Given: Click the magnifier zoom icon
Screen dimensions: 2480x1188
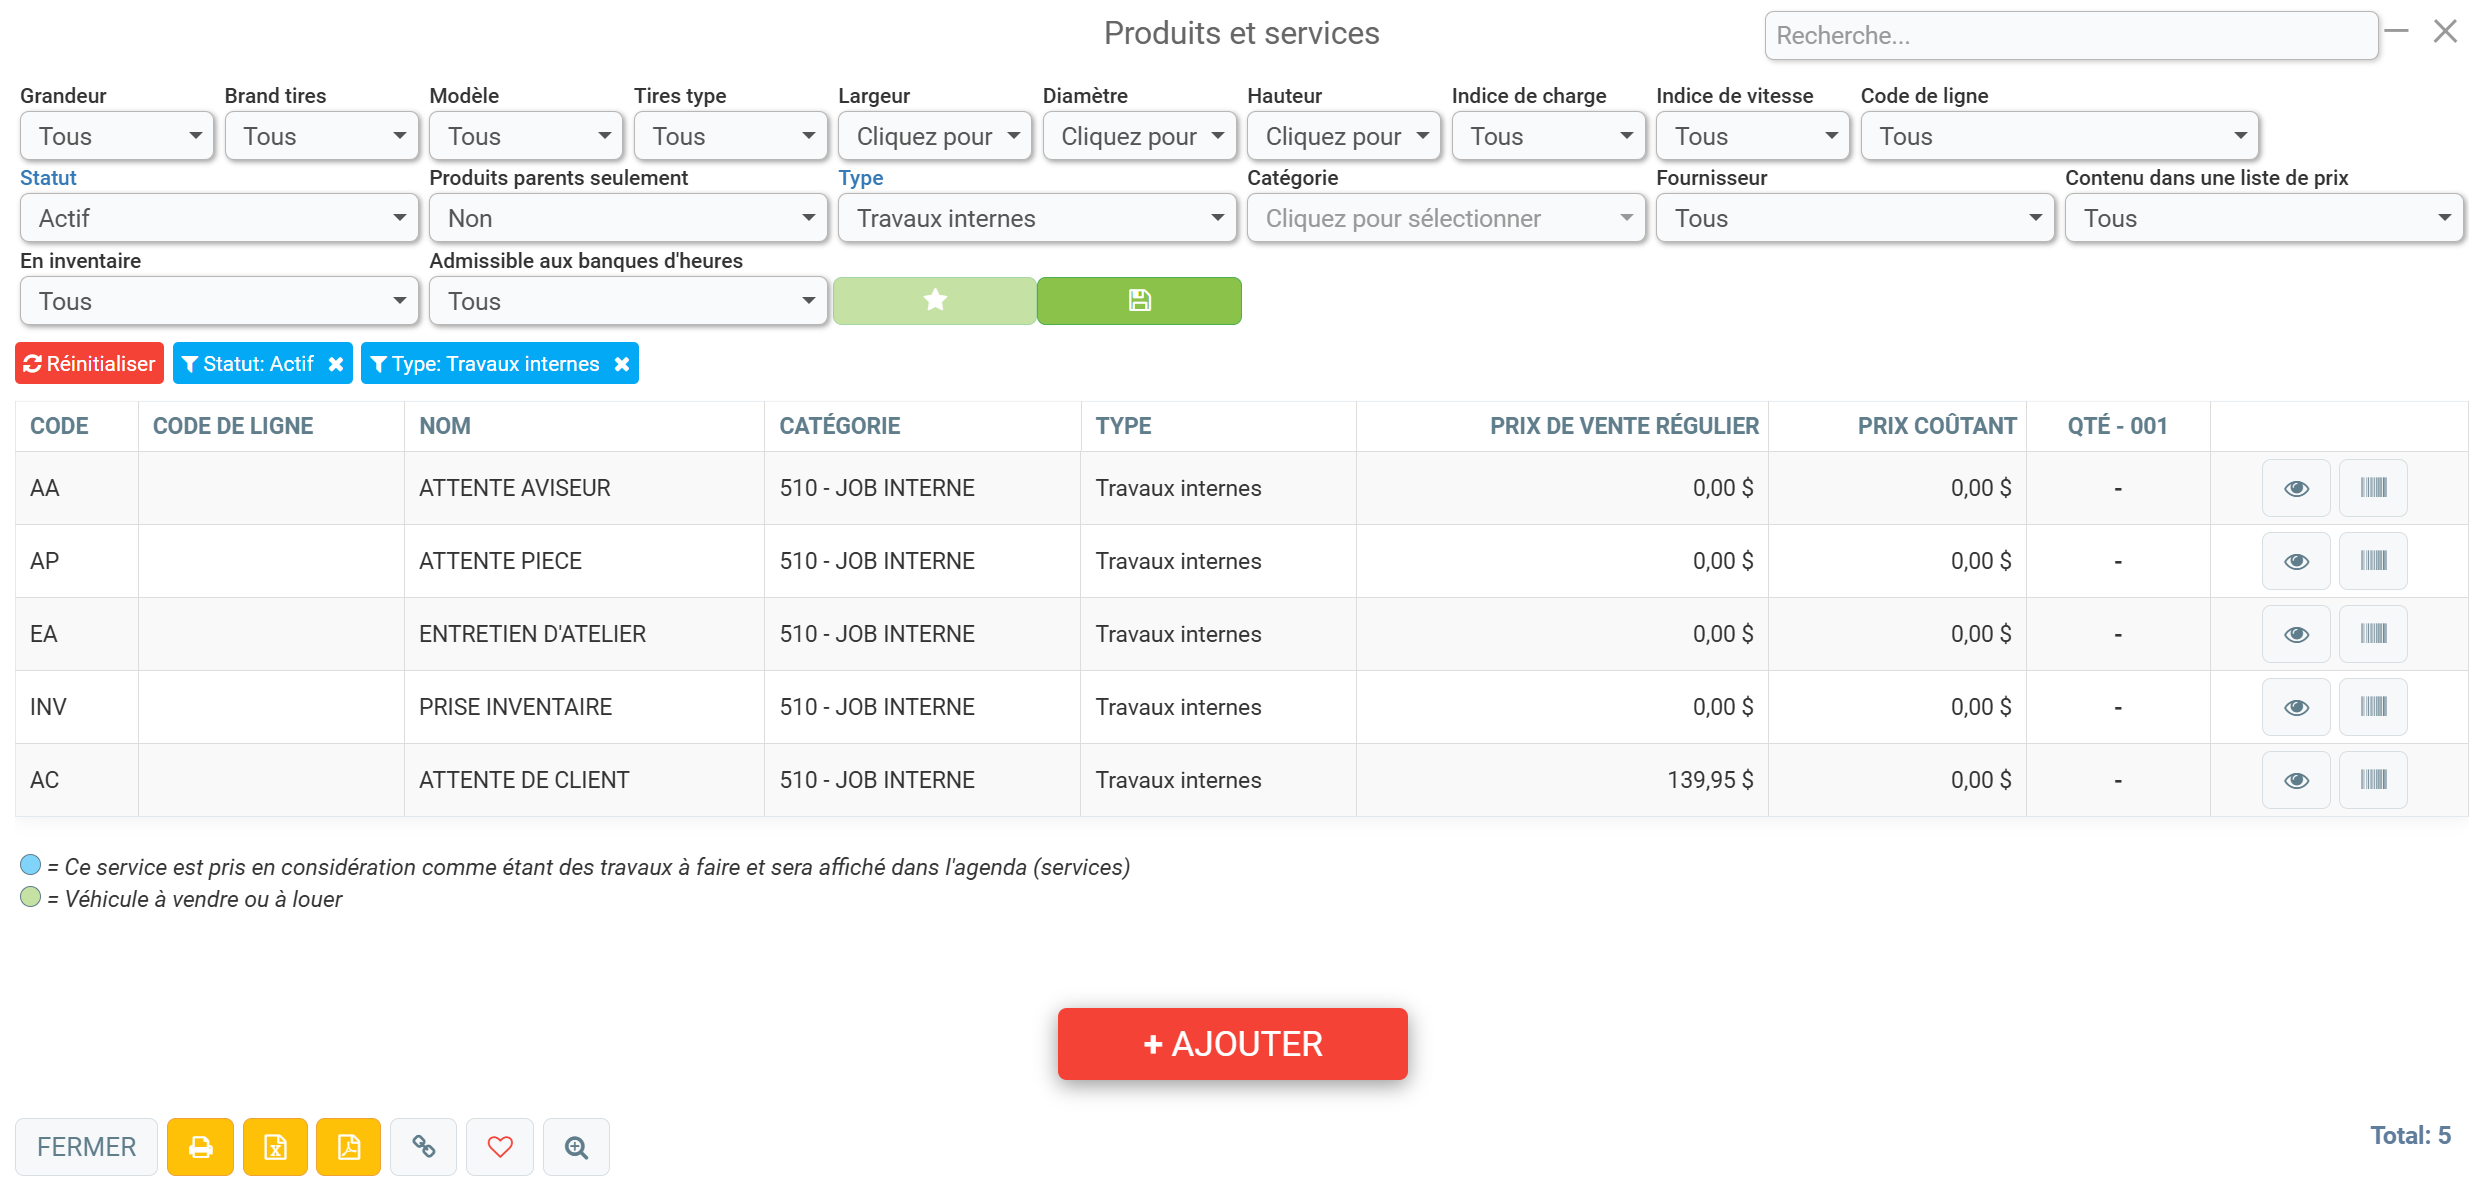Looking at the screenshot, I should (576, 1146).
